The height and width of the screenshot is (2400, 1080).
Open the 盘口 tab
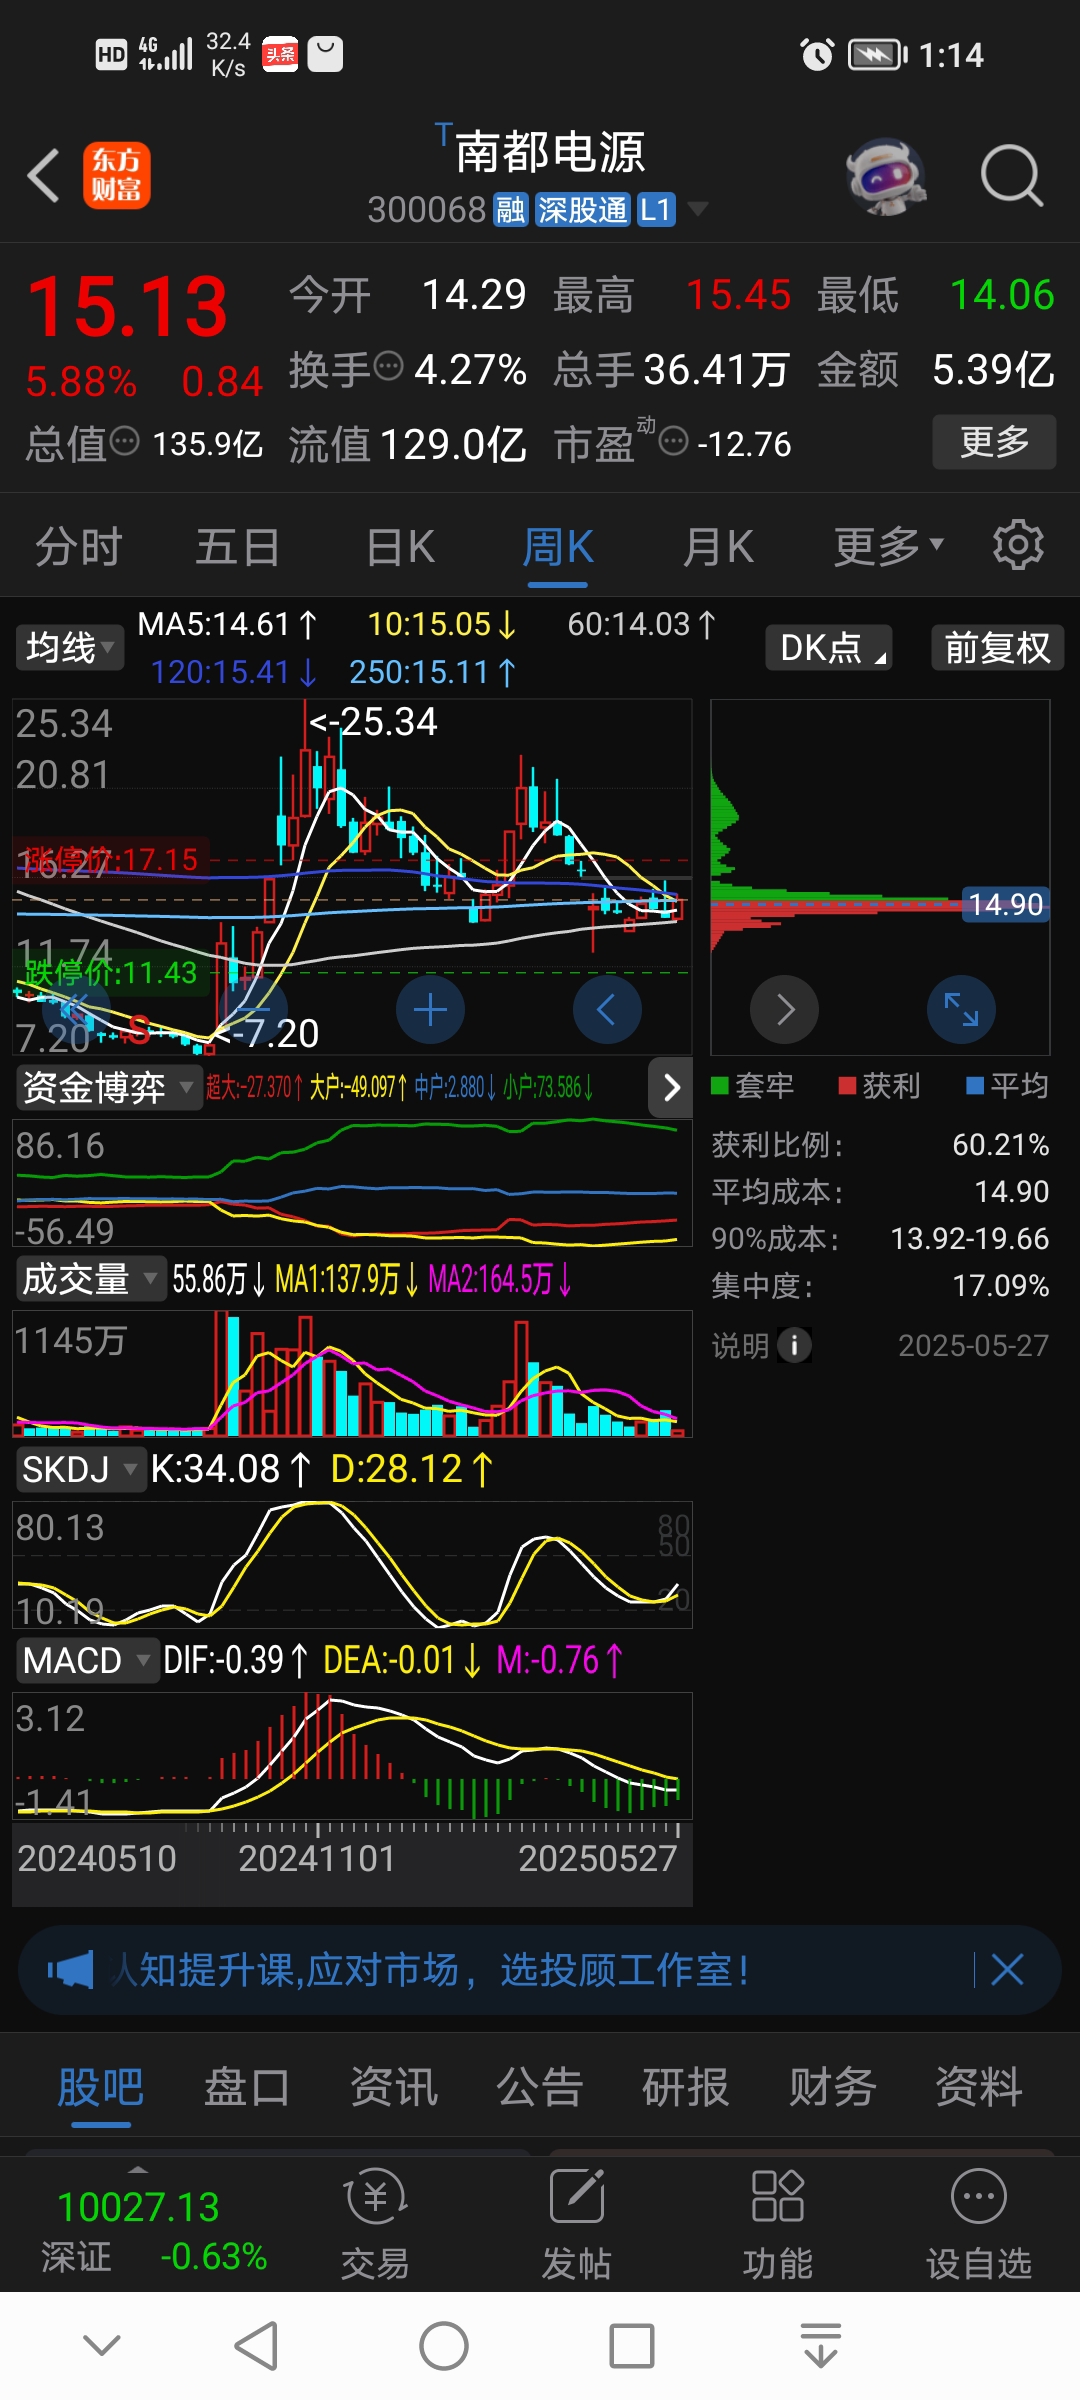click(x=247, y=2088)
